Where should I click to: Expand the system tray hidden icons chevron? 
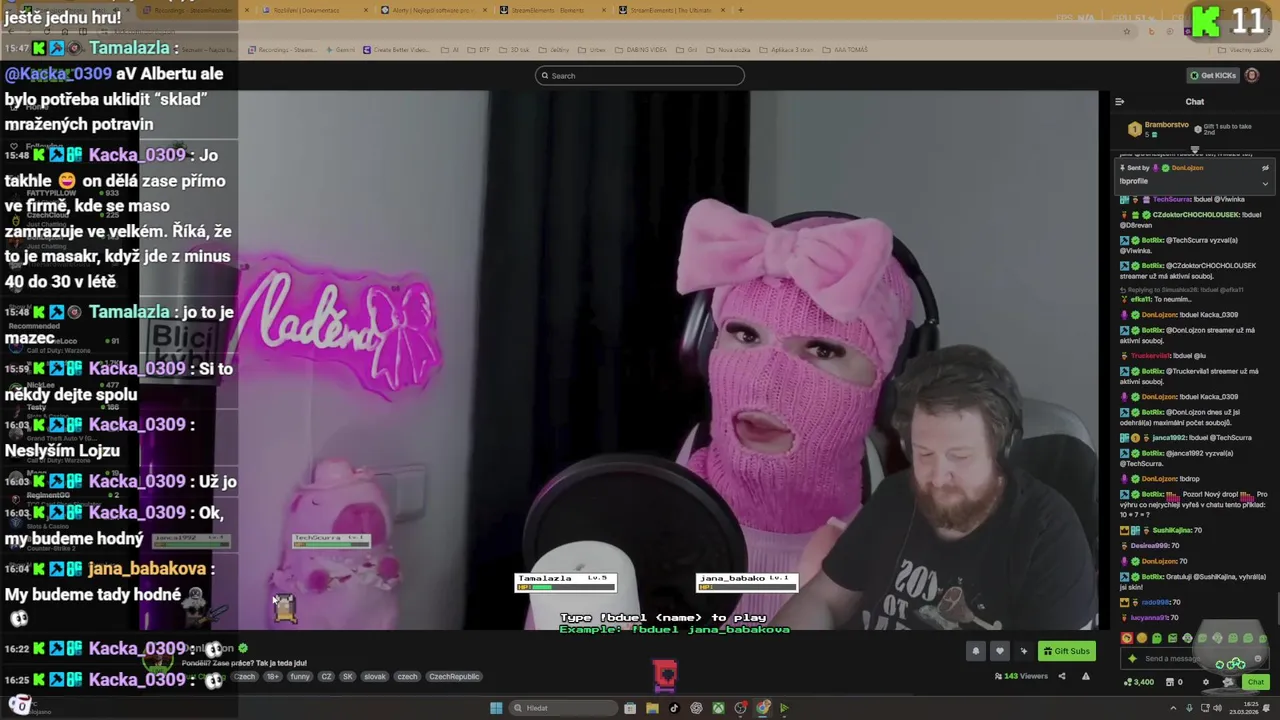pyautogui.click(x=1173, y=708)
